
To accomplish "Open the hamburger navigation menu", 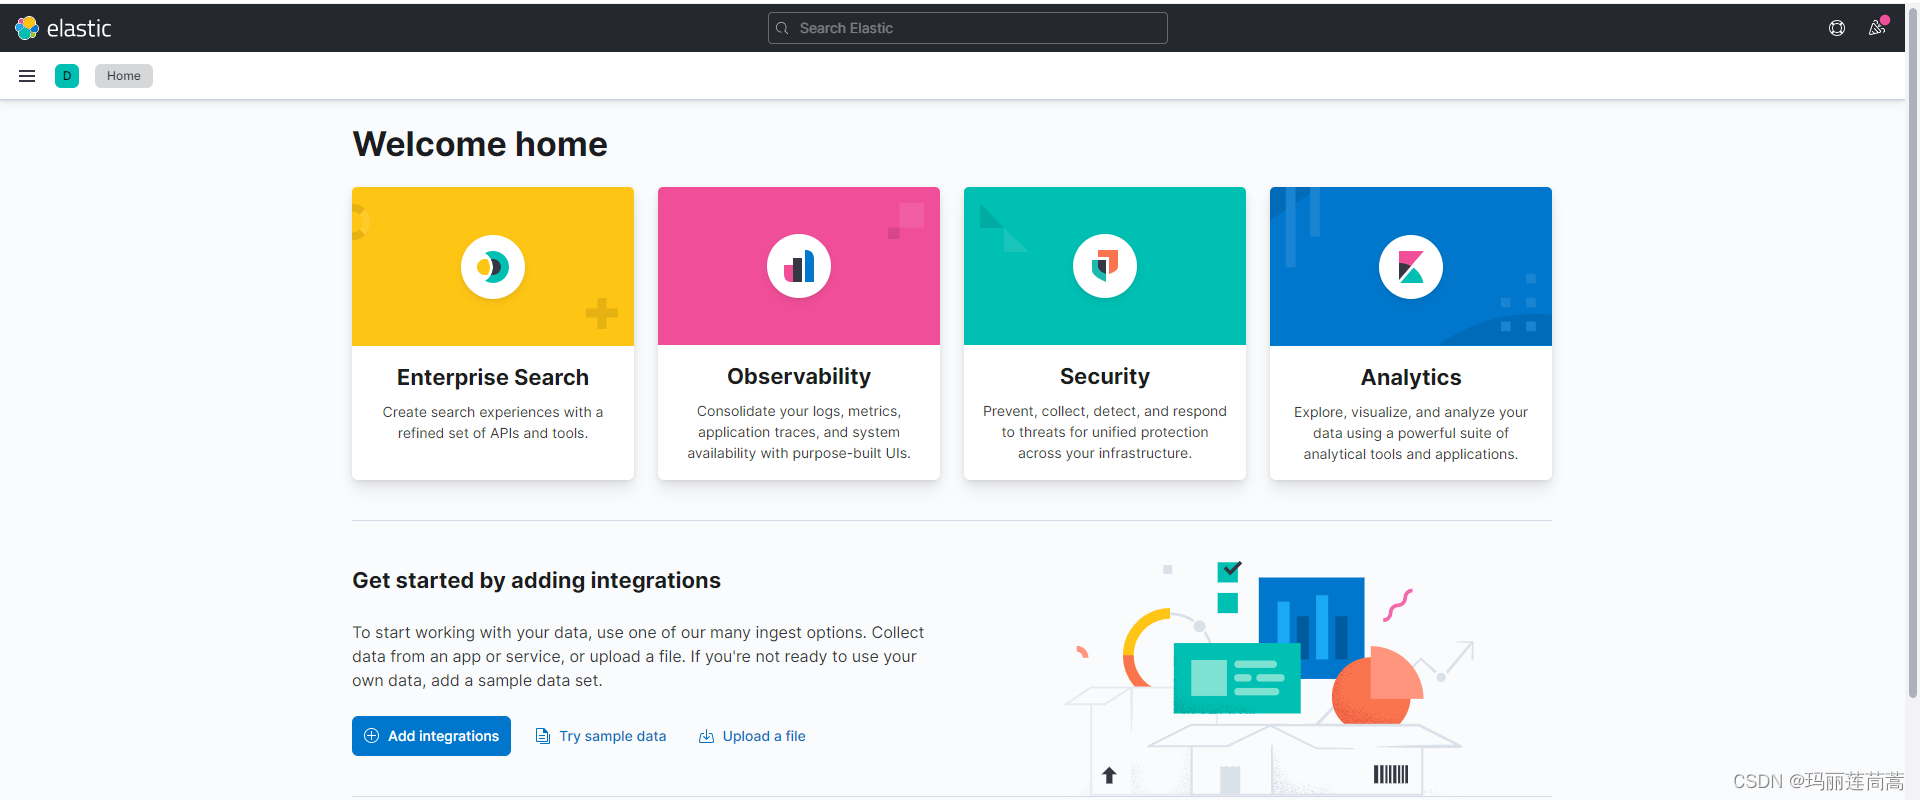I will pos(27,76).
